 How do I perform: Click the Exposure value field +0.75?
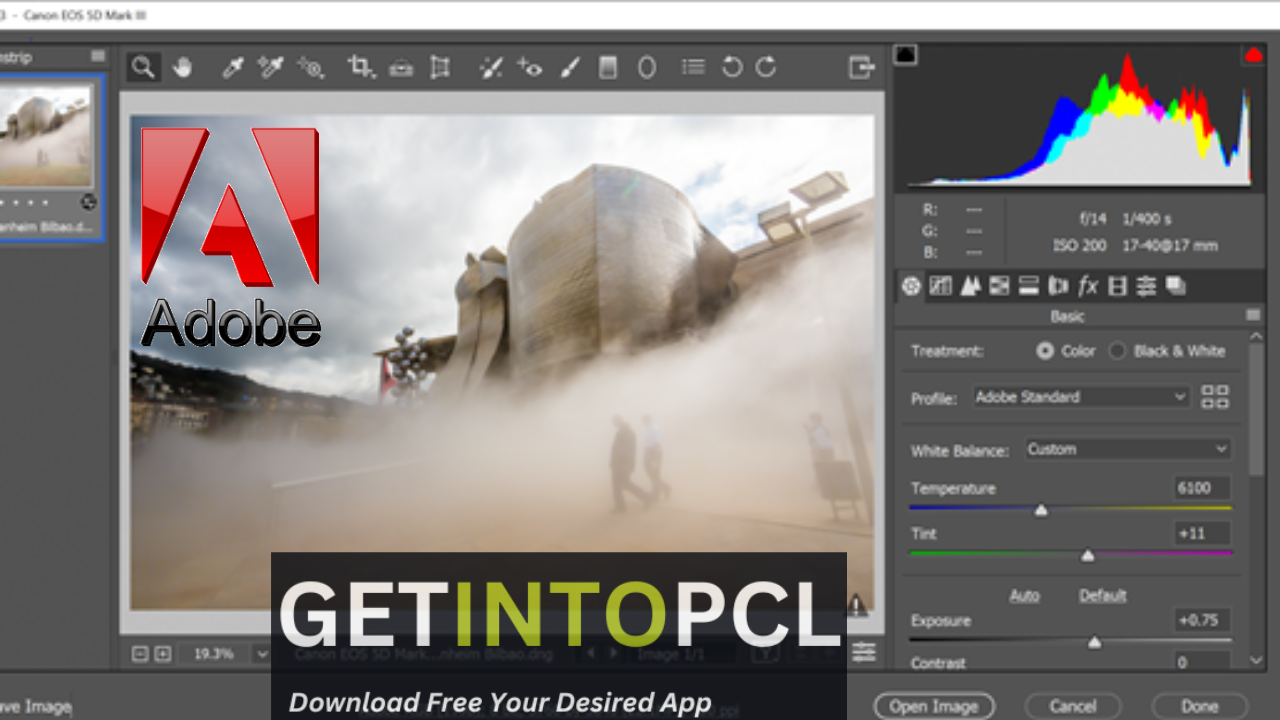tap(1202, 620)
